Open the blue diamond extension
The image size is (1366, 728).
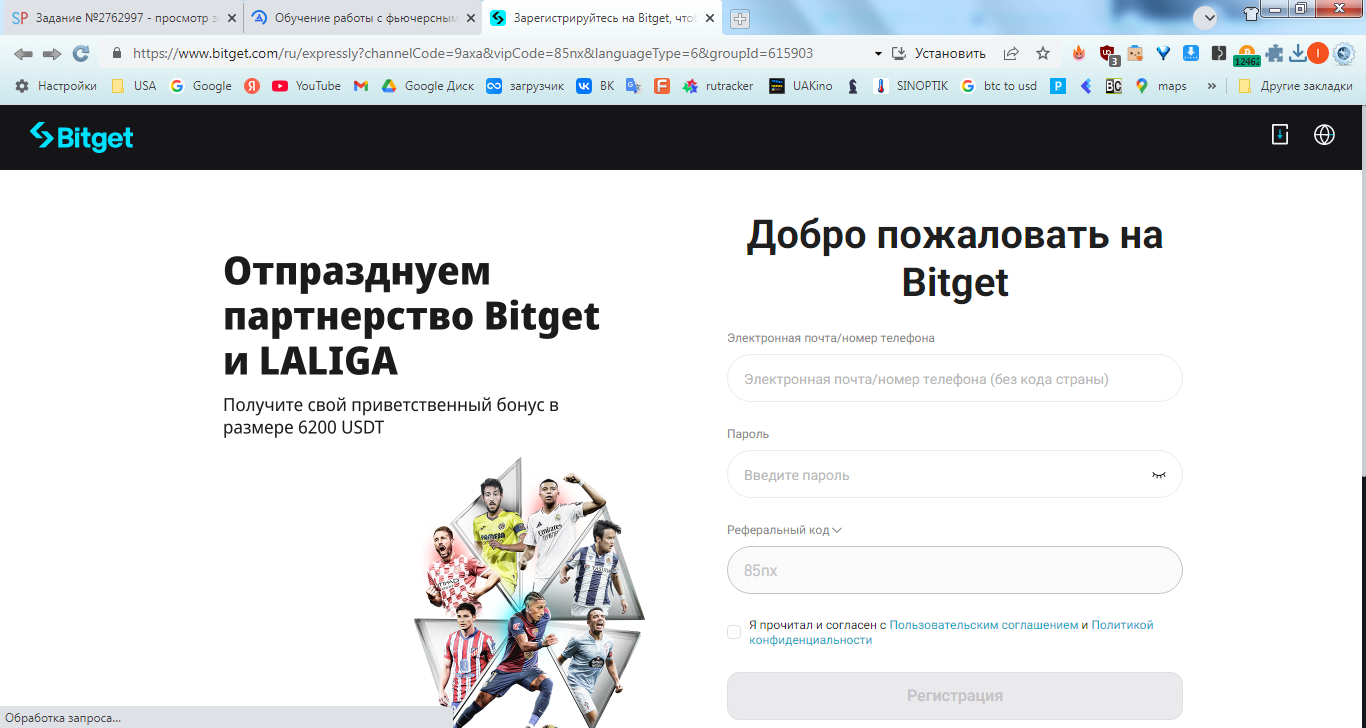(1163, 54)
